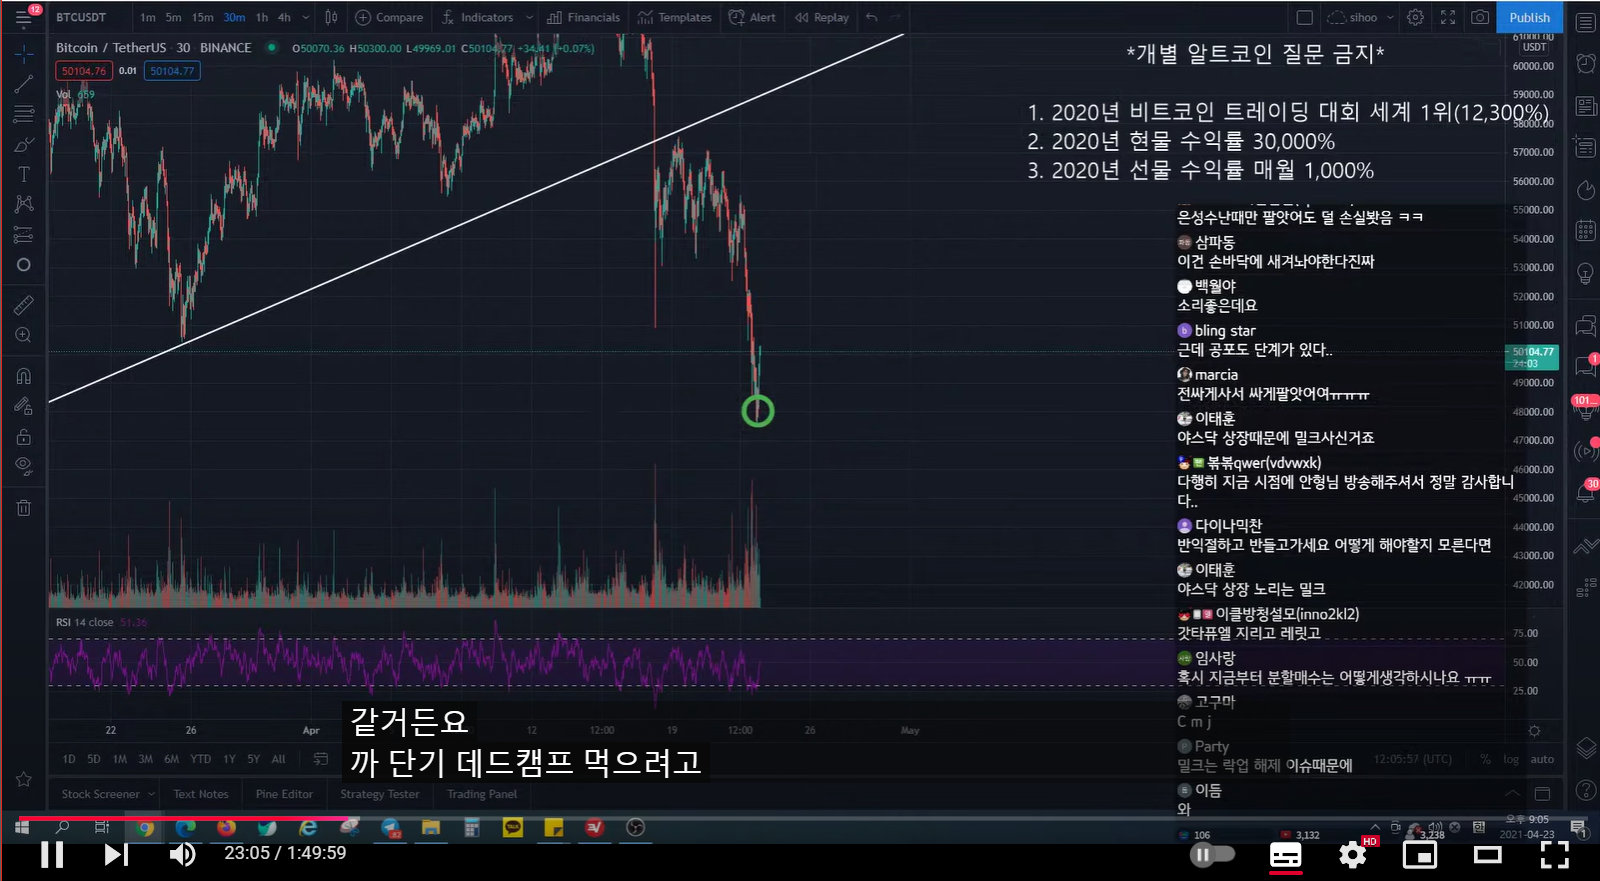Select the crosshair cursor tool
The height and width of the screenshot is (881, 1600).
[x=24, y=52]
